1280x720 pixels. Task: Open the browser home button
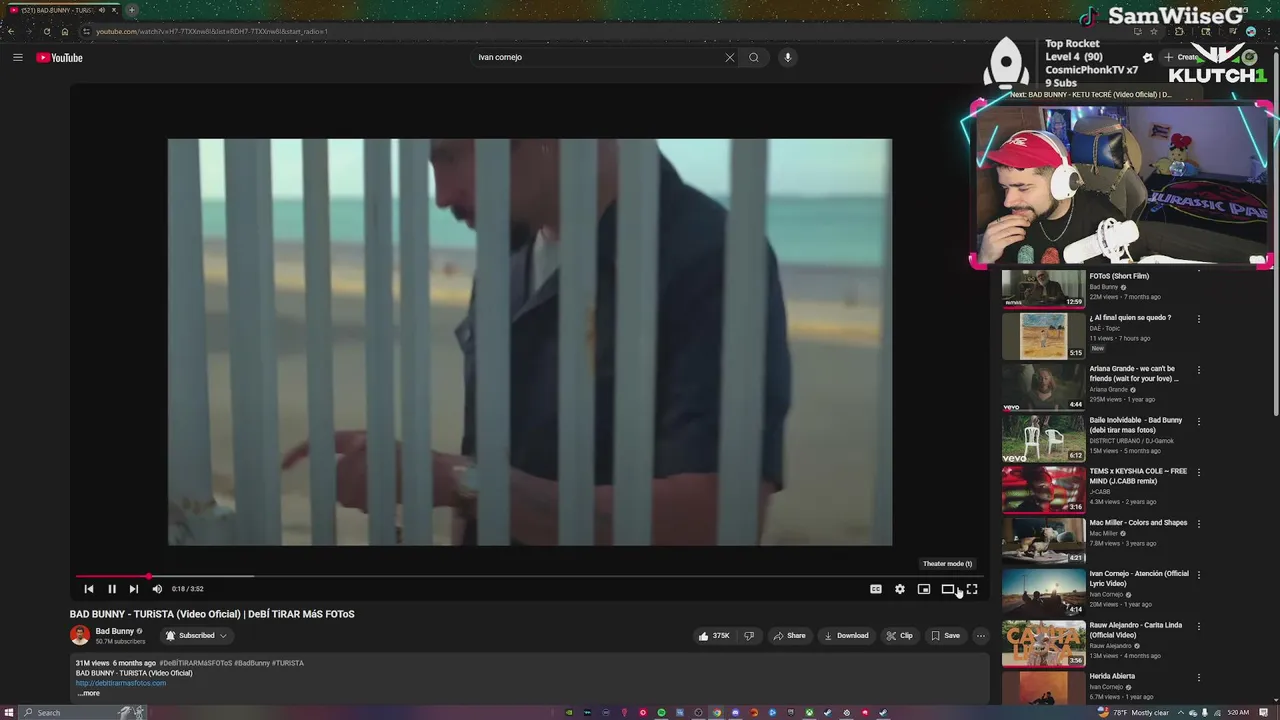tap(65, 31)
